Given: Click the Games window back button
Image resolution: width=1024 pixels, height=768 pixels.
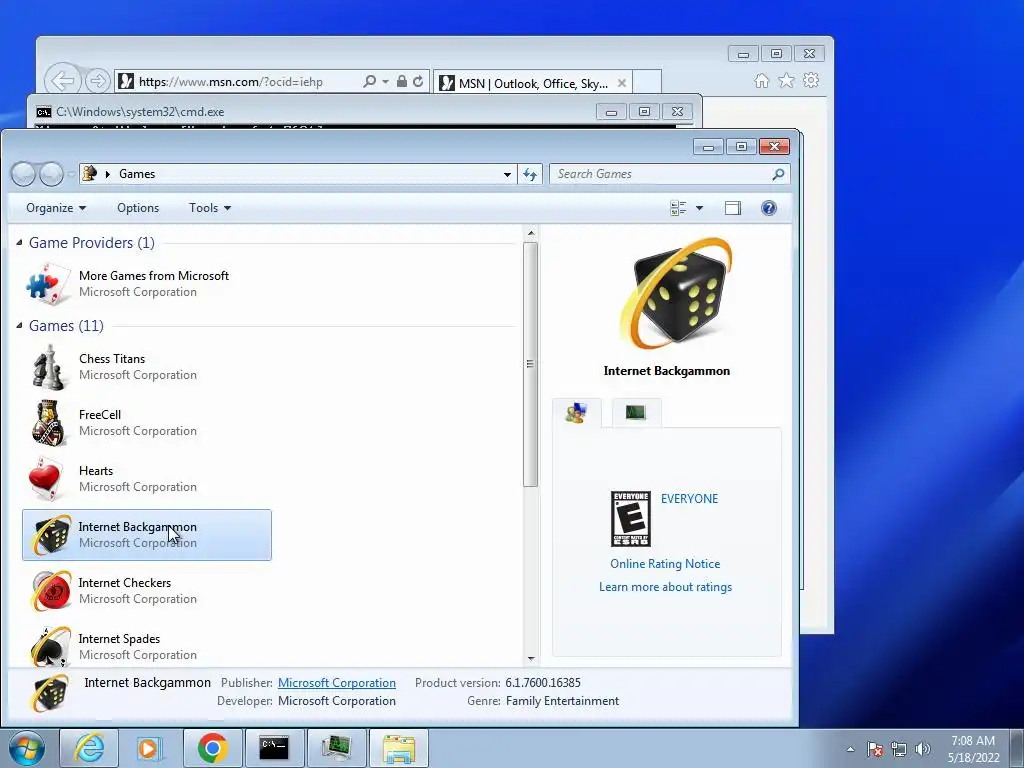Looking at the screenshot, I should tap(24, 174).
